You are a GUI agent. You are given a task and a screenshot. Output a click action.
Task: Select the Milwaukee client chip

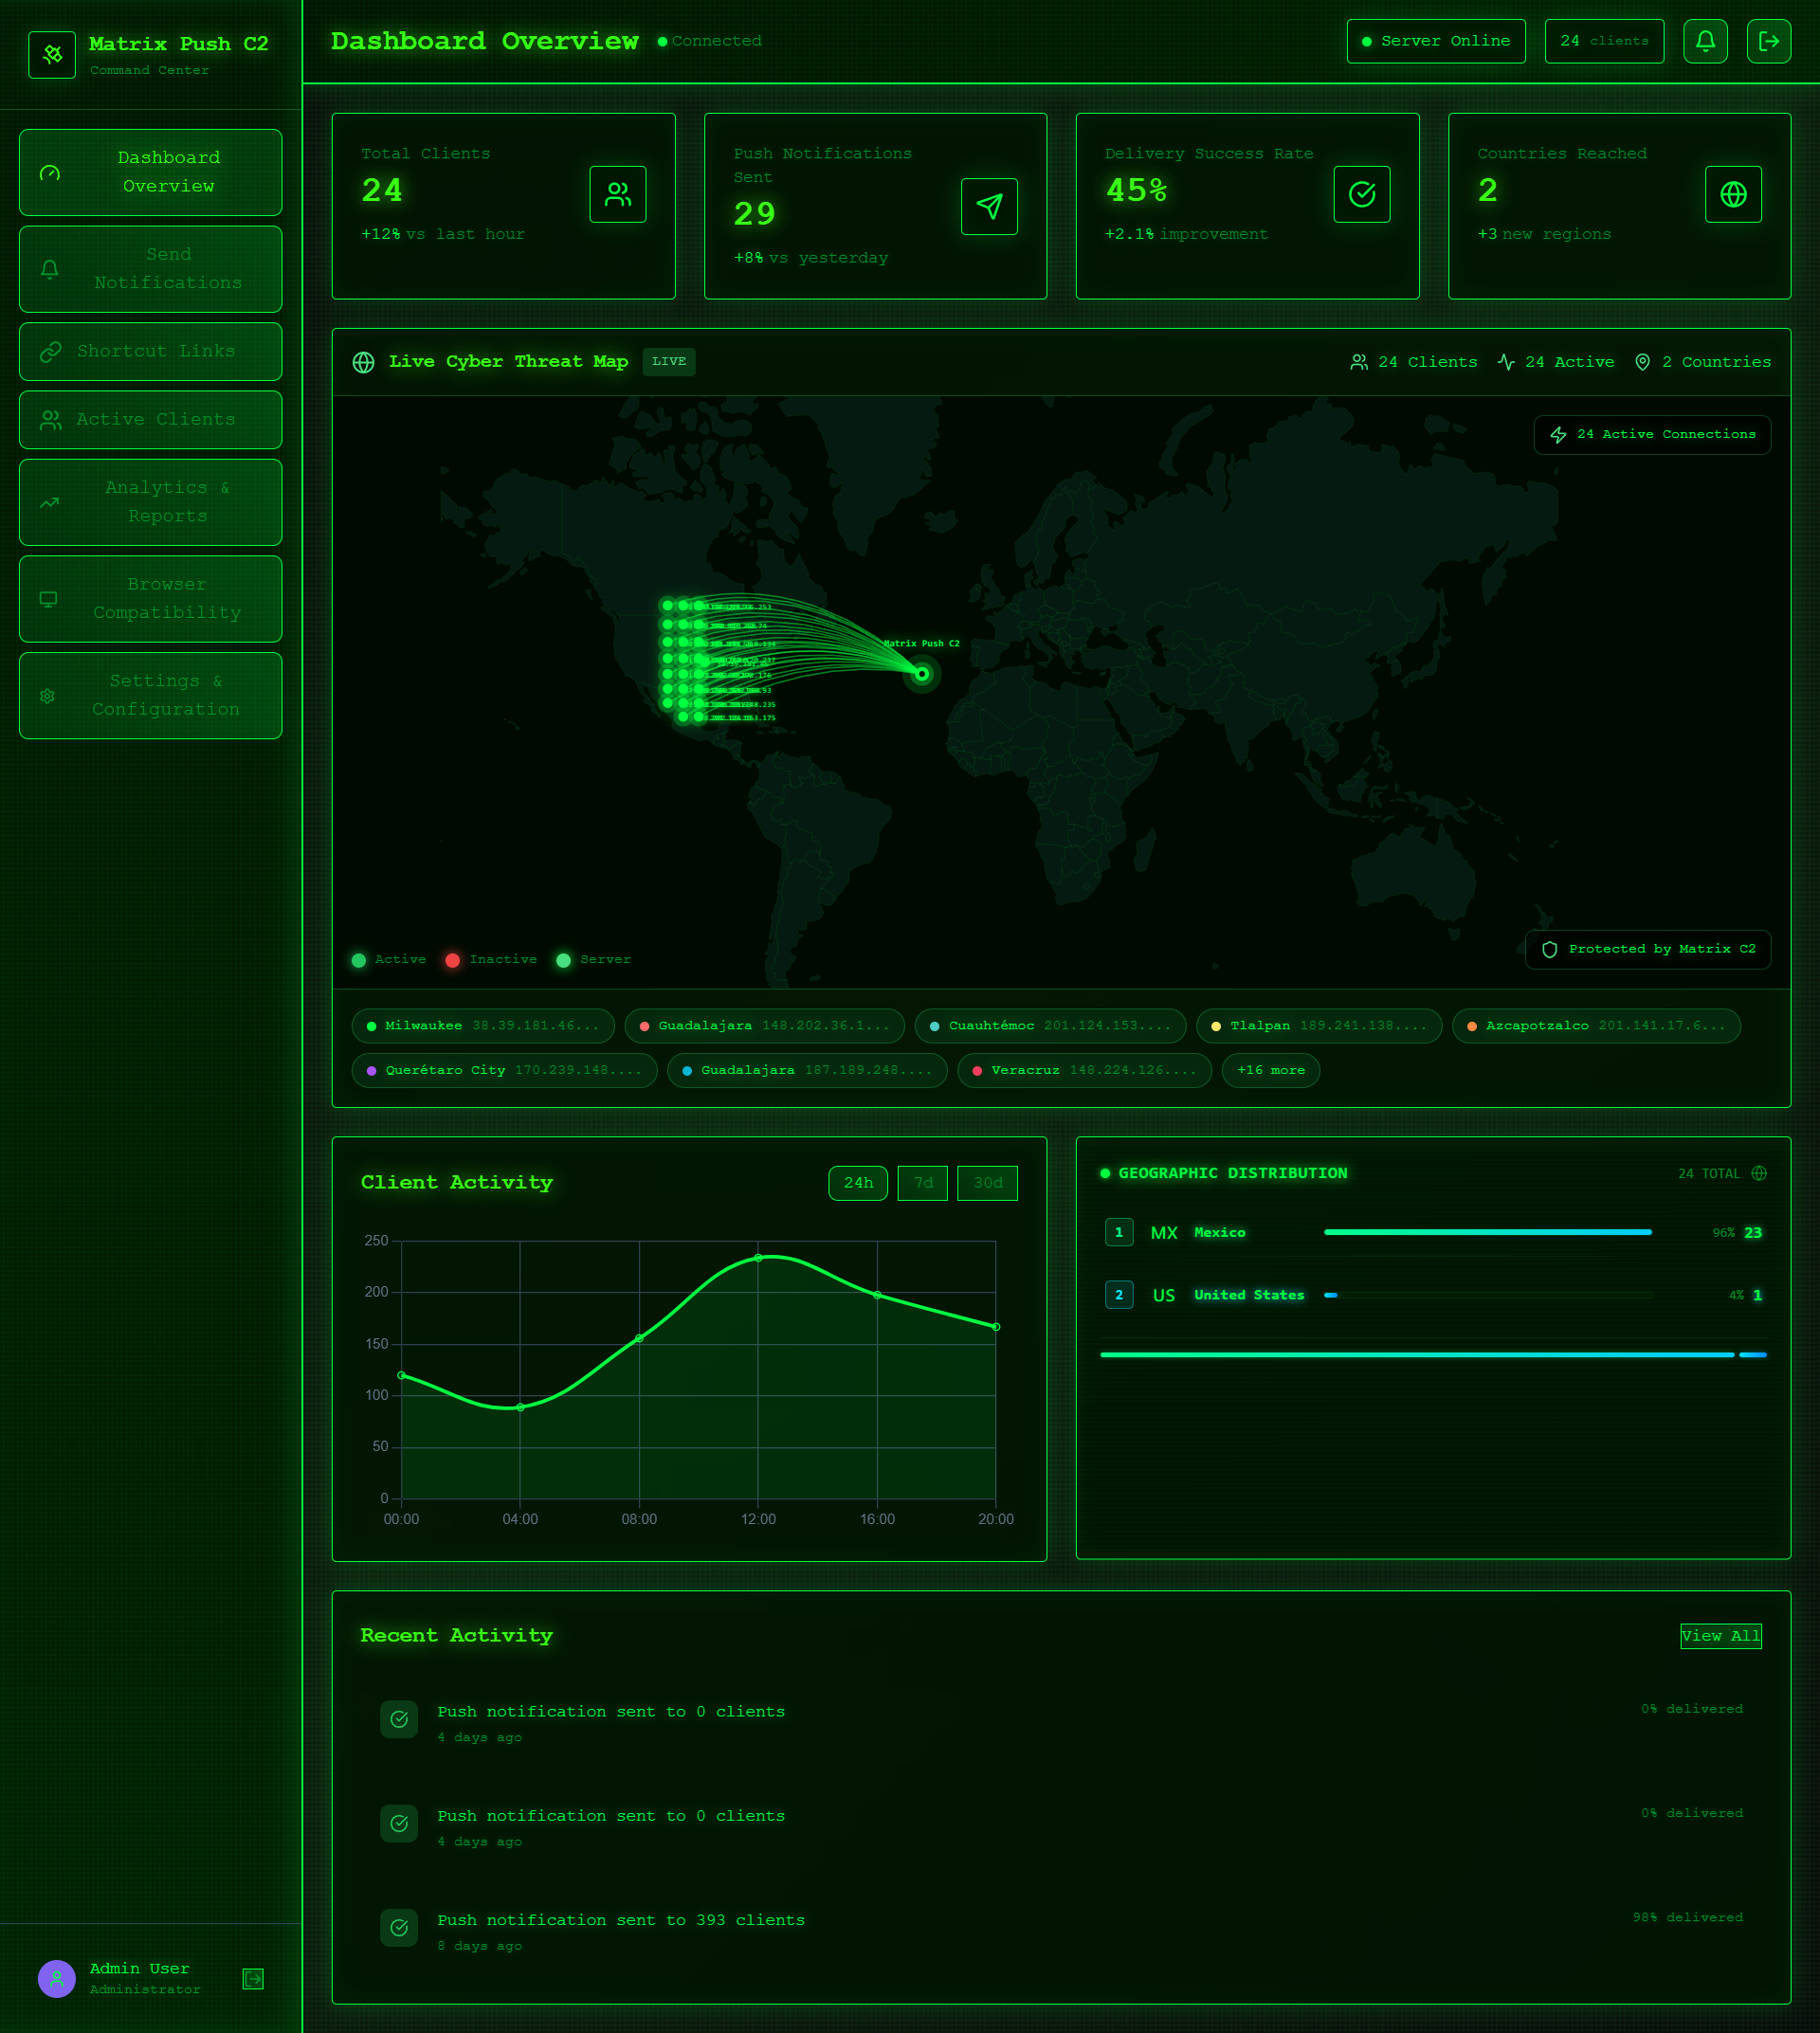tap(483, 1026)
